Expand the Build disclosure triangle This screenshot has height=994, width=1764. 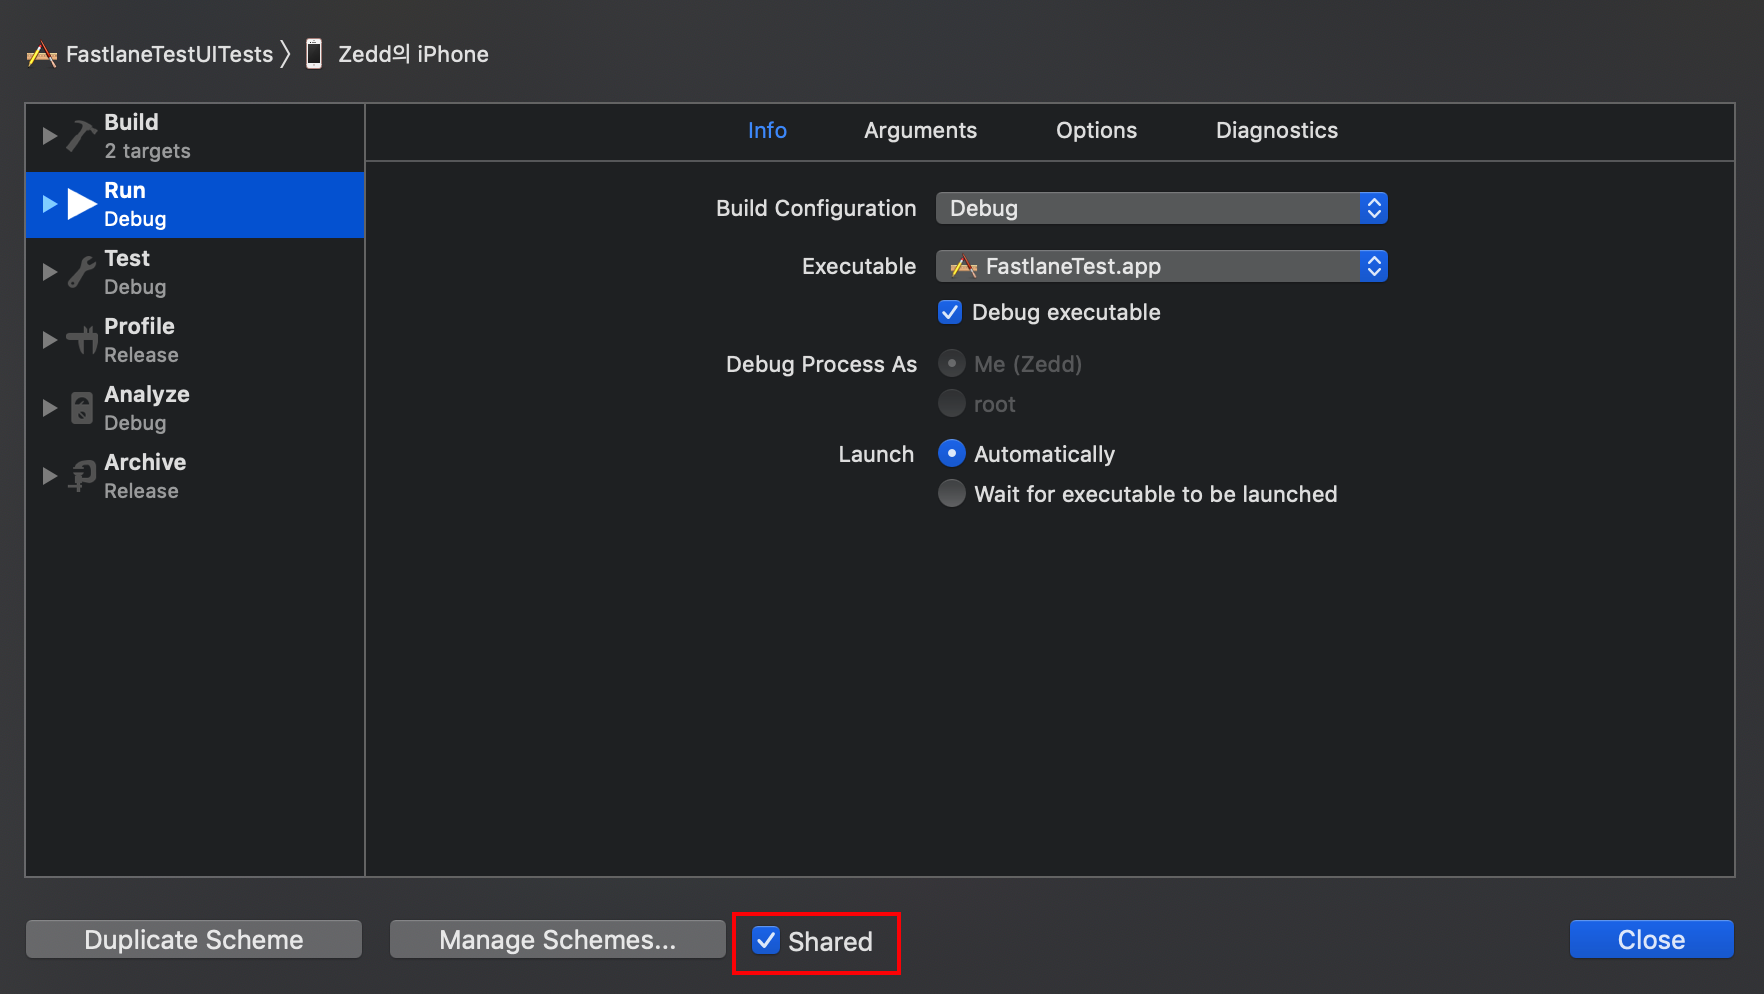point(49,136)
